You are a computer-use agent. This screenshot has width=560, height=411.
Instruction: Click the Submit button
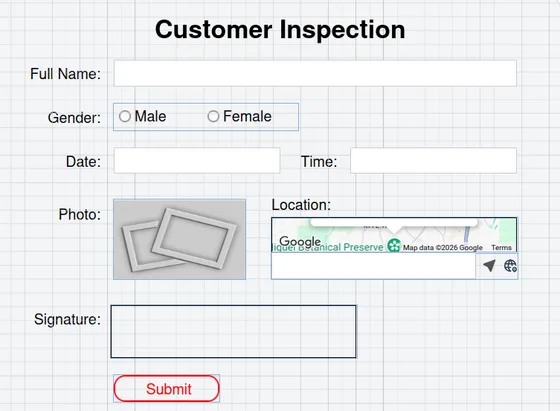[166, 389]
